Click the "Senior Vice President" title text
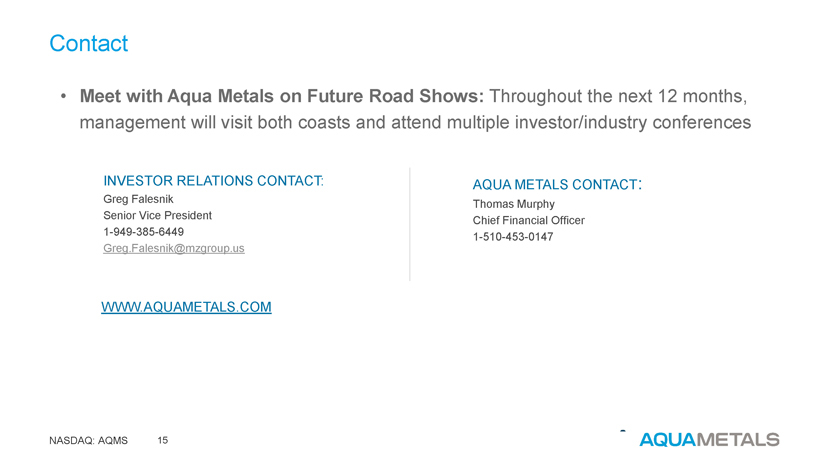Image resolution: width=820 pixels, height=461 pixels. click(157, 215)
